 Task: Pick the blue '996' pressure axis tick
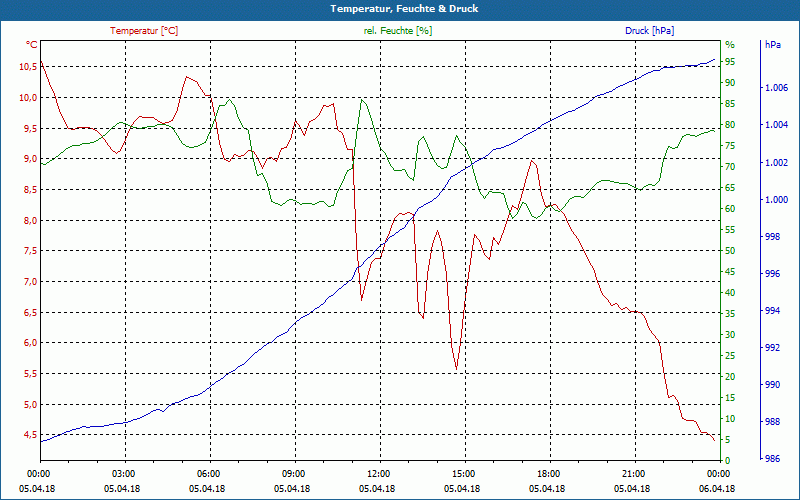click(x=773, y=274)
